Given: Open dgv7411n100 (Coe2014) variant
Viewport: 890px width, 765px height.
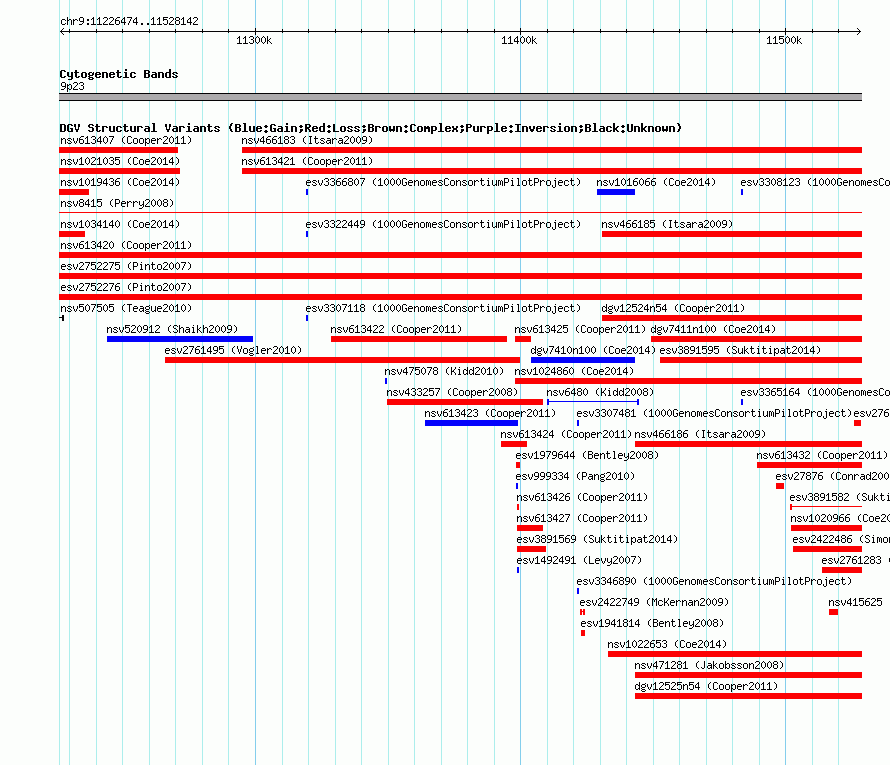Looking at the screenshot, I should point(713,329).
